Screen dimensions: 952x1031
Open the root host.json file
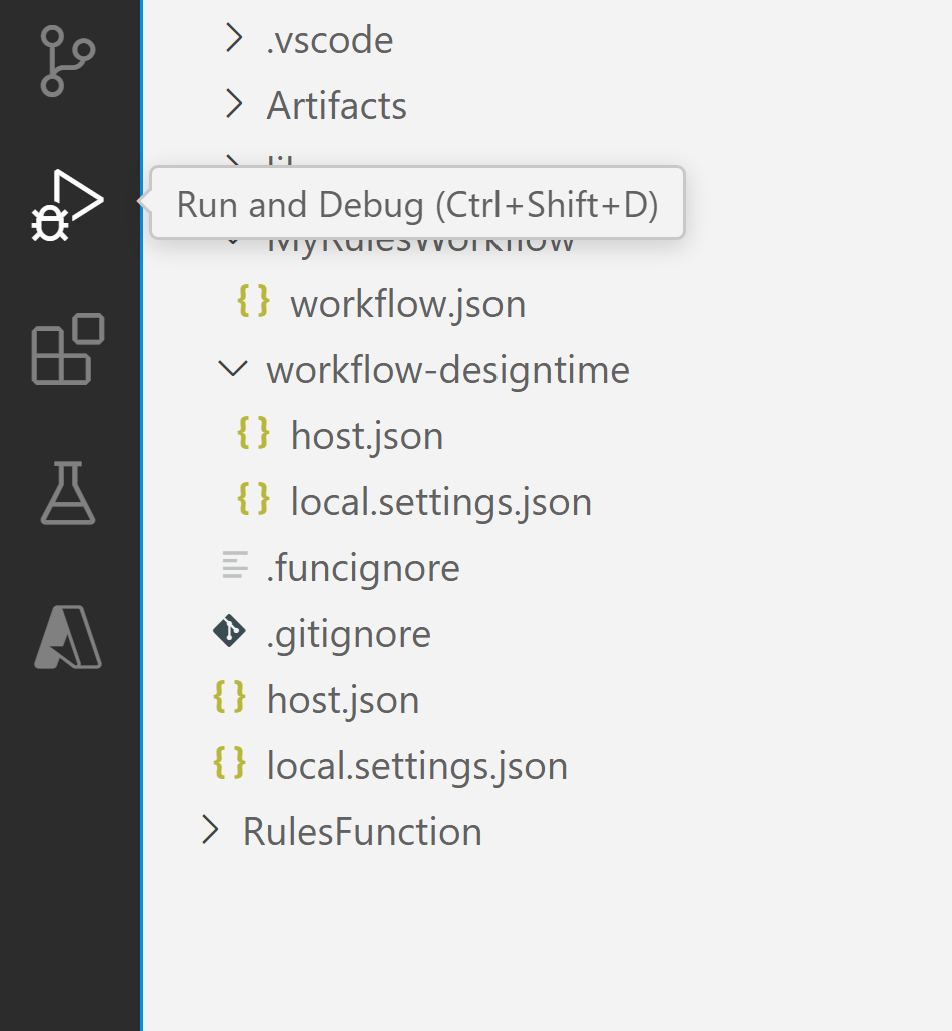(342, 699)
